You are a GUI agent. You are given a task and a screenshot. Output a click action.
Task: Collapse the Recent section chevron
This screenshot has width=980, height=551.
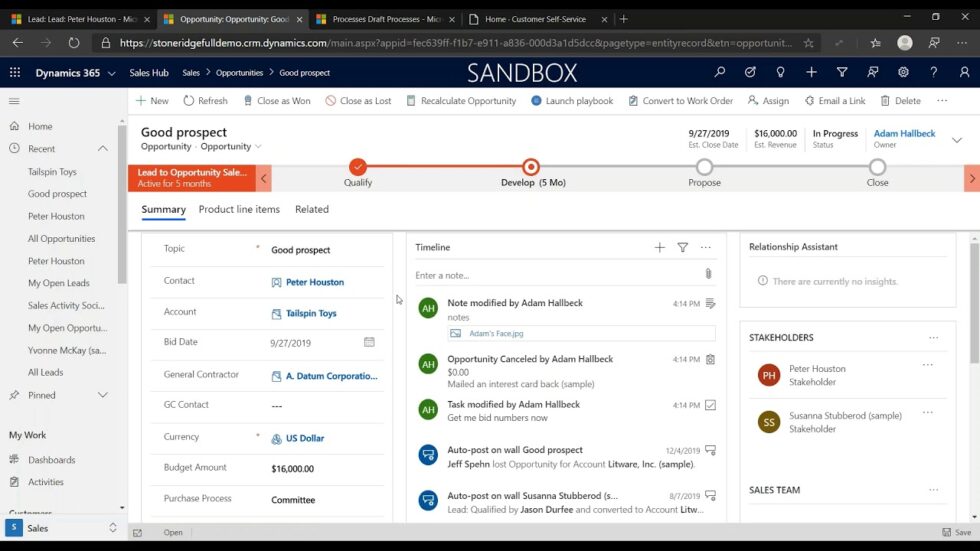pyautogui.click(x=102, y=149)
